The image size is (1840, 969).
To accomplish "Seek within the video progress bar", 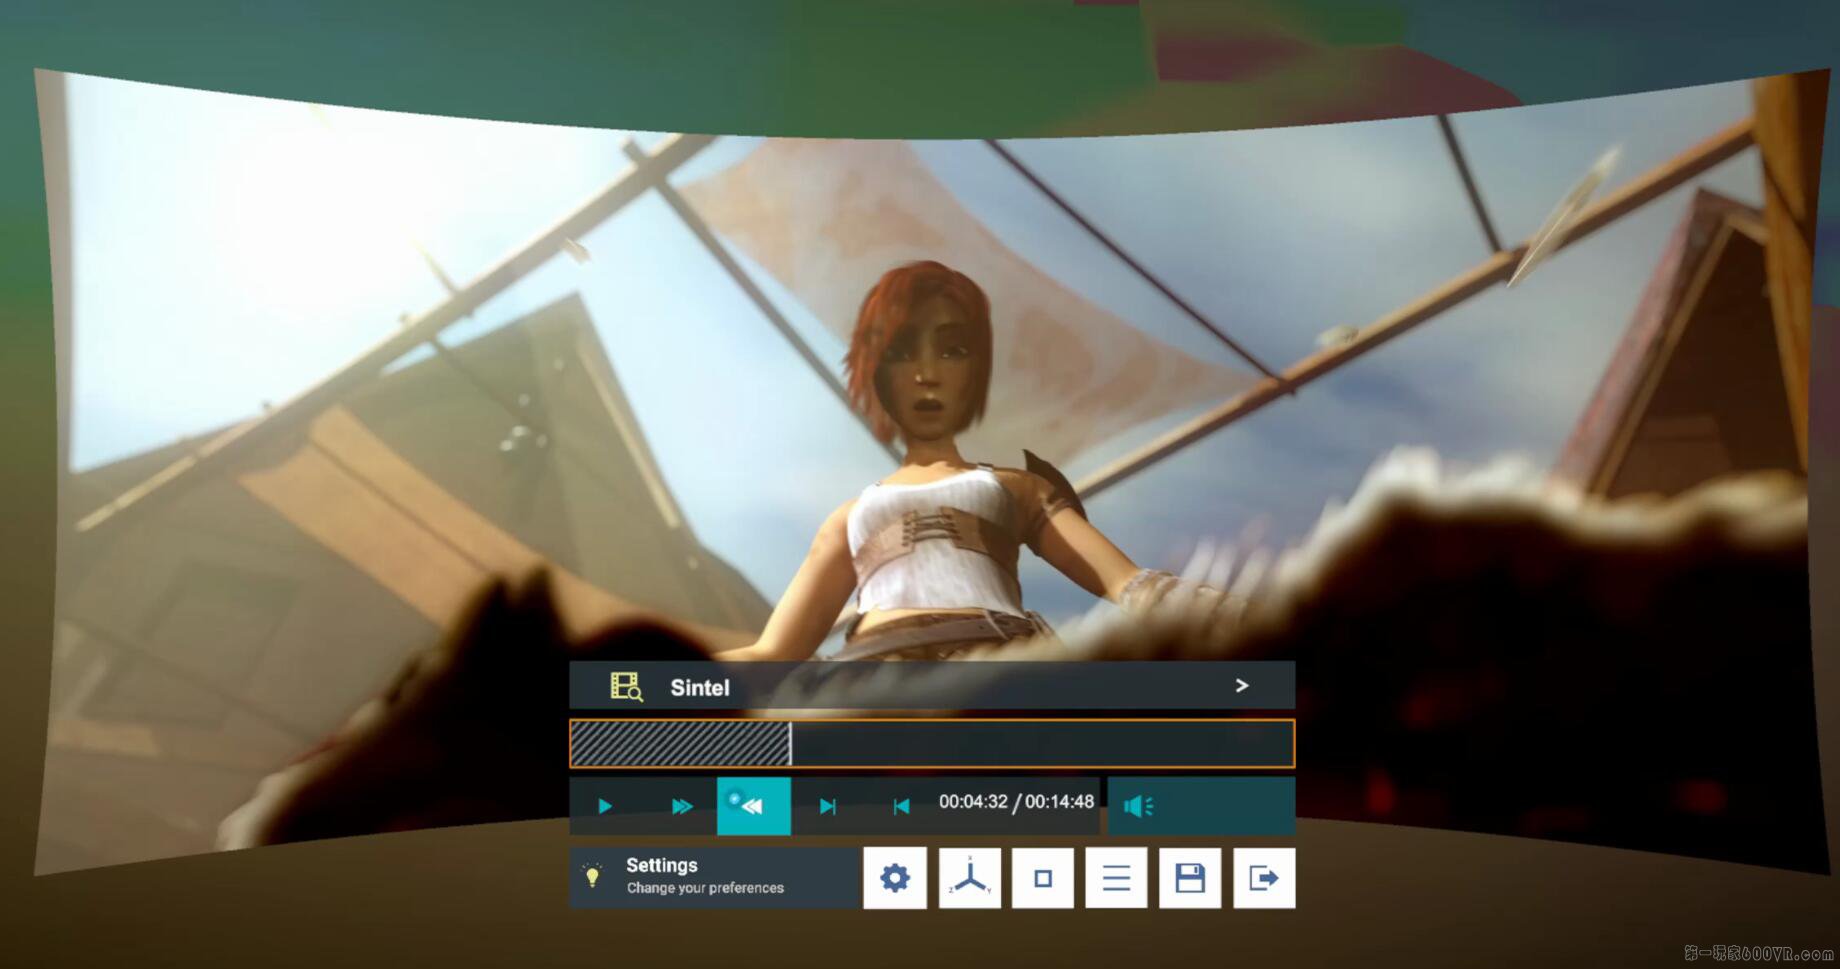I will tap(932, 744).
